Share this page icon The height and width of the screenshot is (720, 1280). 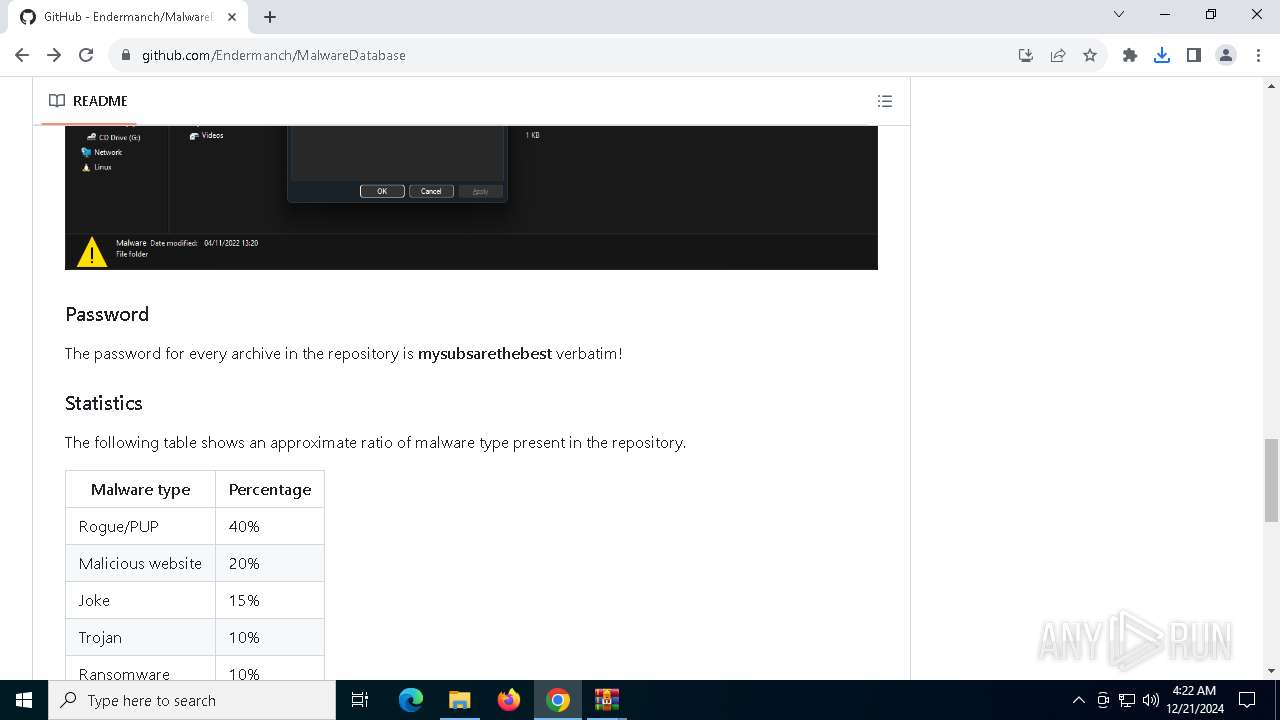(x=1058, y=55)
